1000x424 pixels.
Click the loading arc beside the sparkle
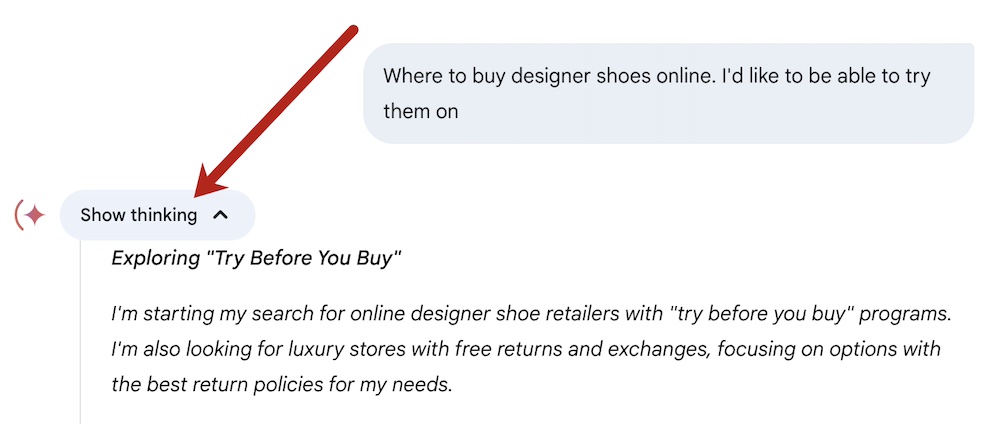[x=19, y=214]
